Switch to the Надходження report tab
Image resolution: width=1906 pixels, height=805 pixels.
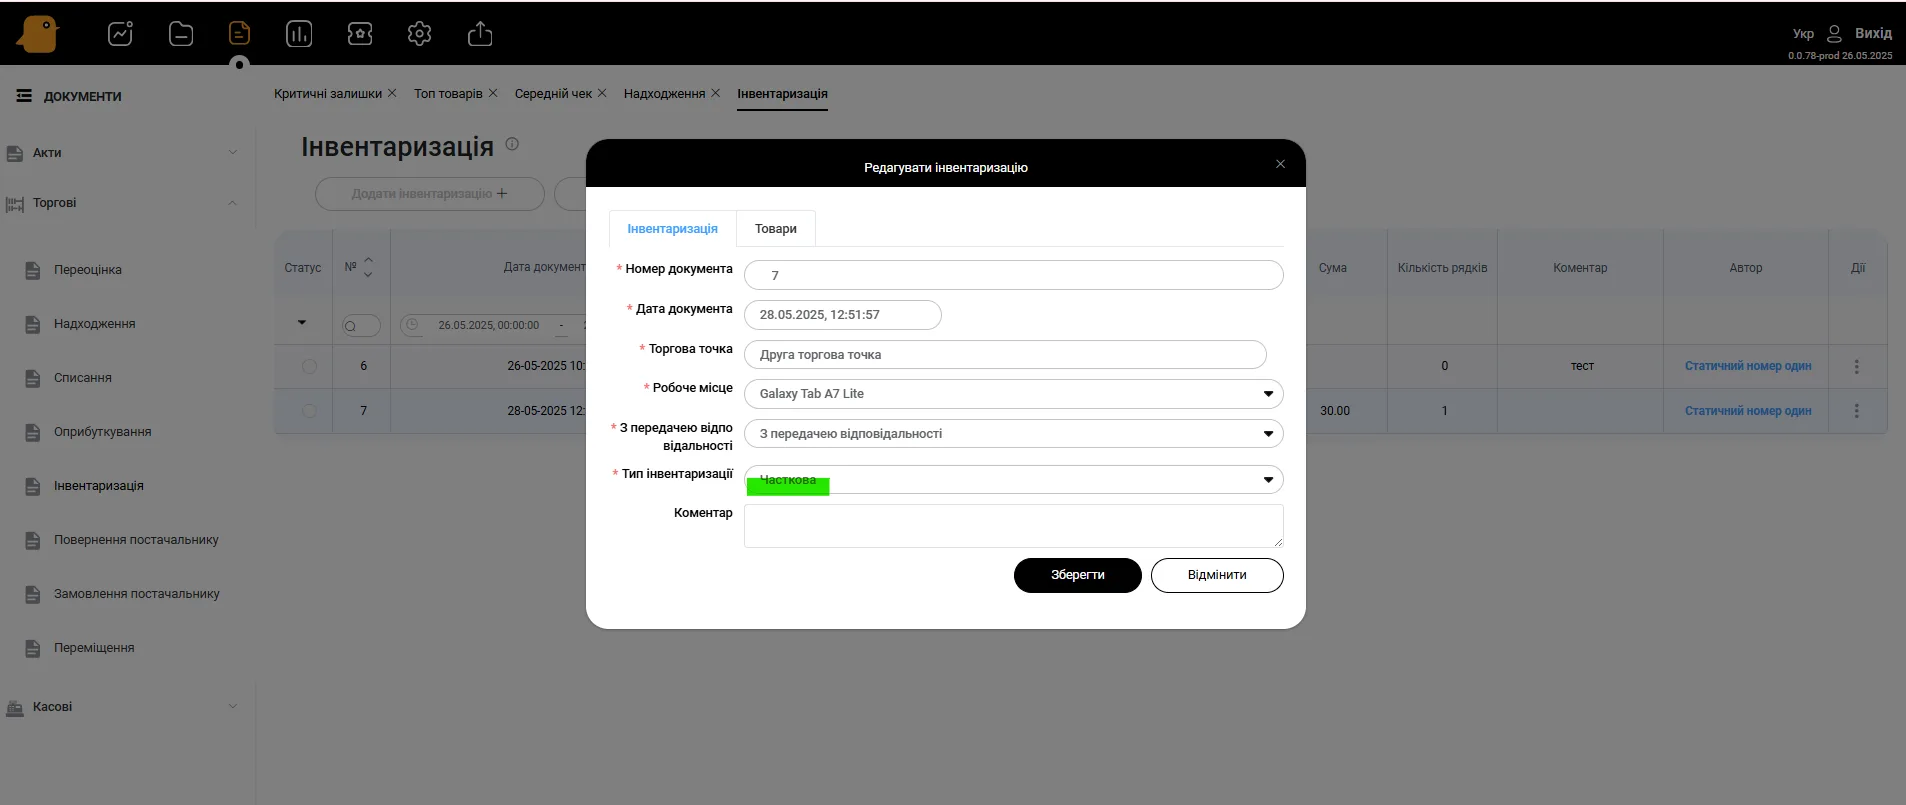[664, 94]
